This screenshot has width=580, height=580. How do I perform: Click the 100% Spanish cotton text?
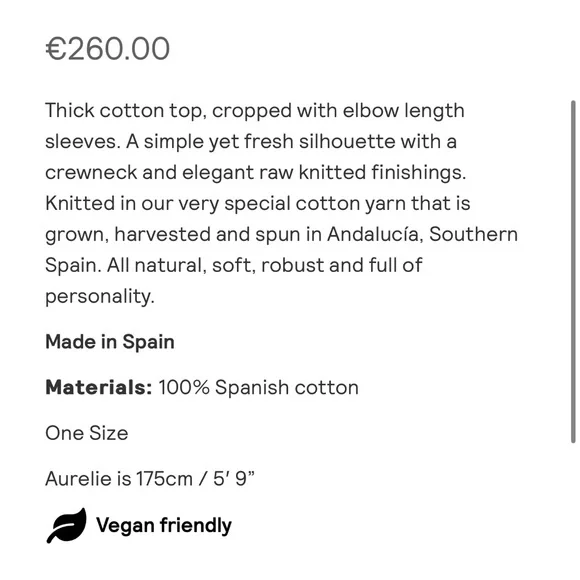(259, 387)
